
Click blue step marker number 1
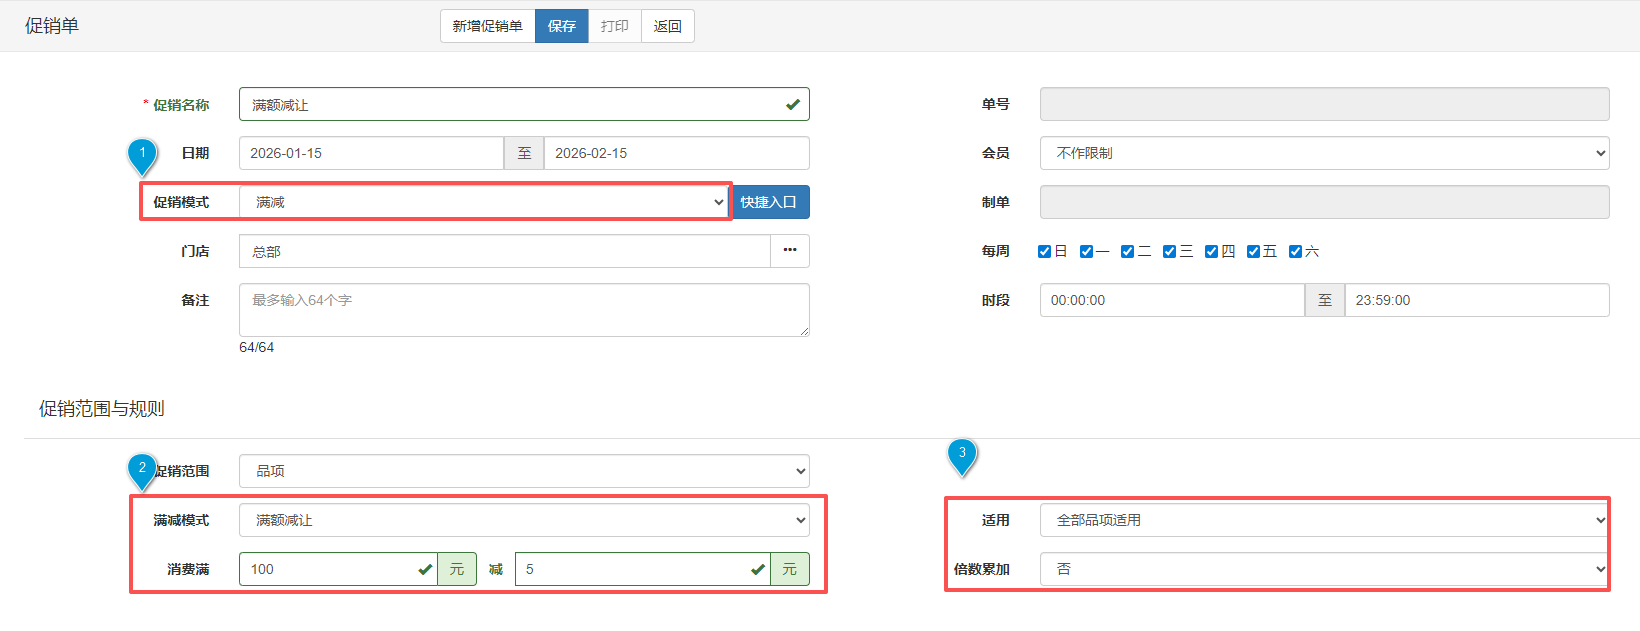point(142,155)
